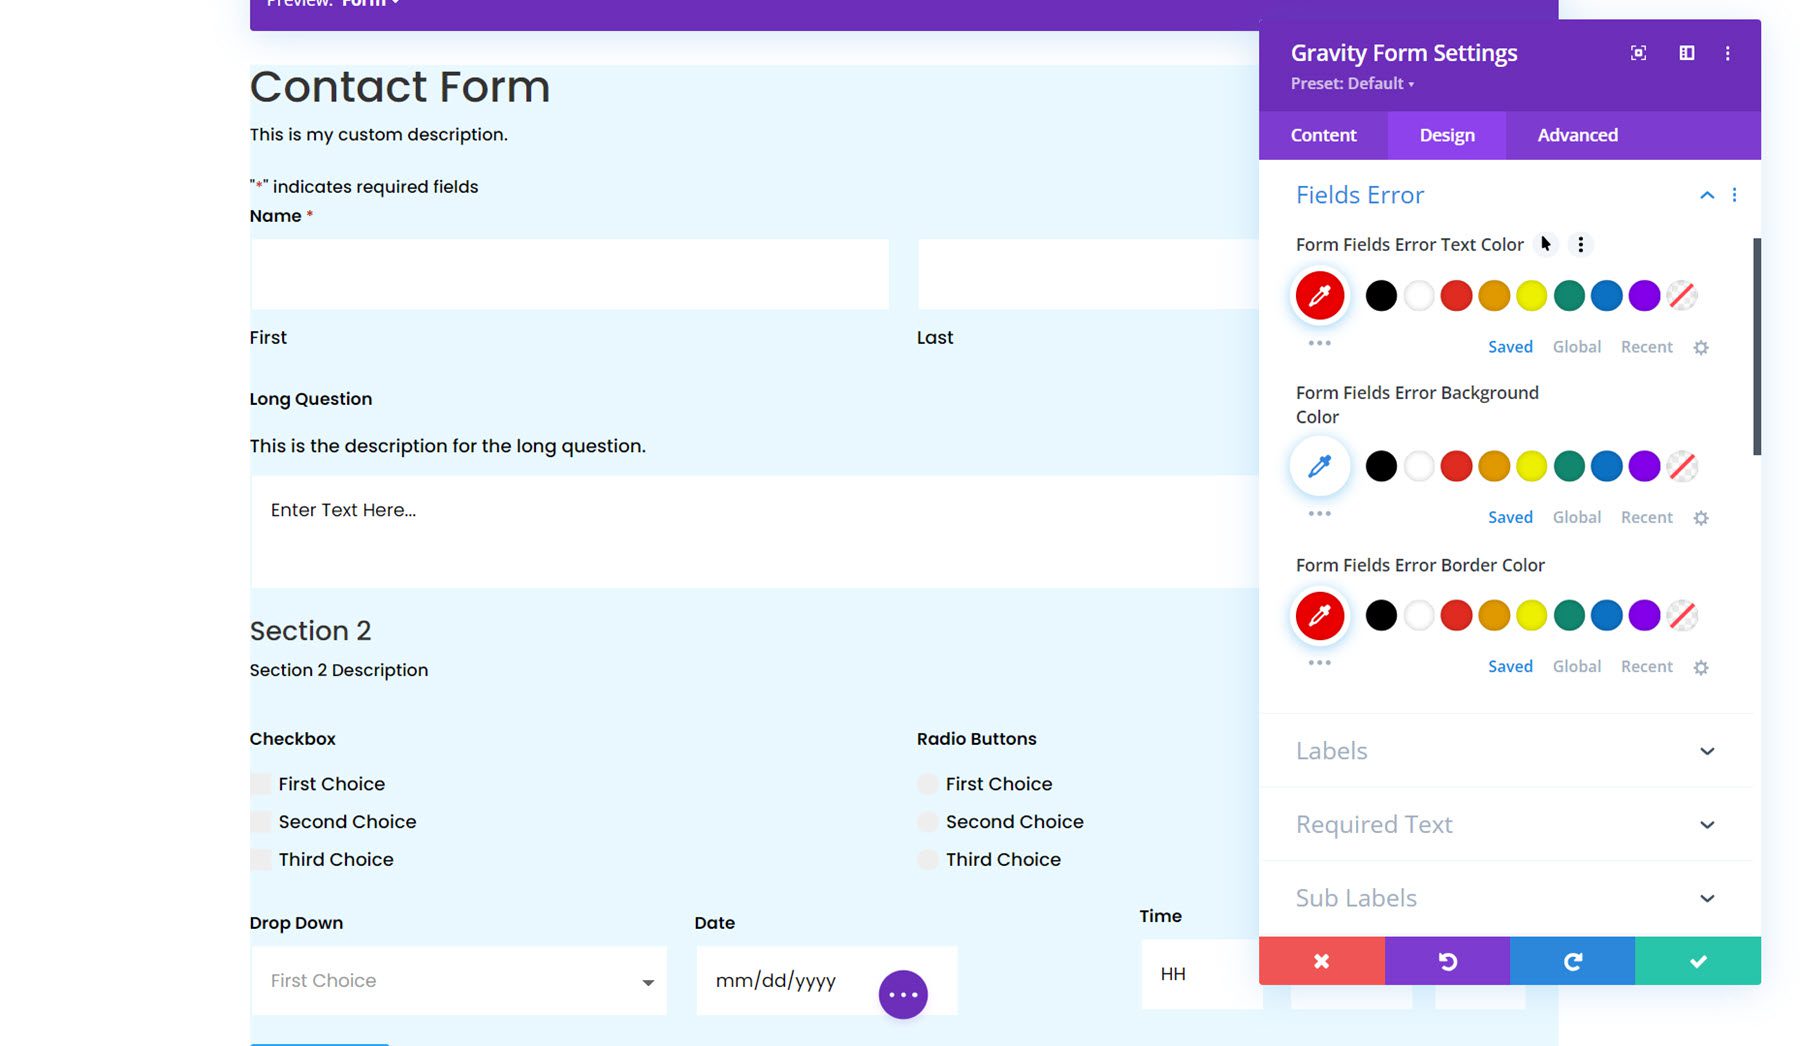Save settings with the green checkmark

click(1698, 961)
